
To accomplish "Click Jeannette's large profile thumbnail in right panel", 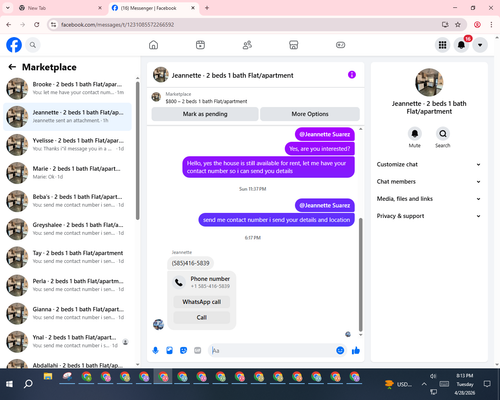I will pos(429,82).
